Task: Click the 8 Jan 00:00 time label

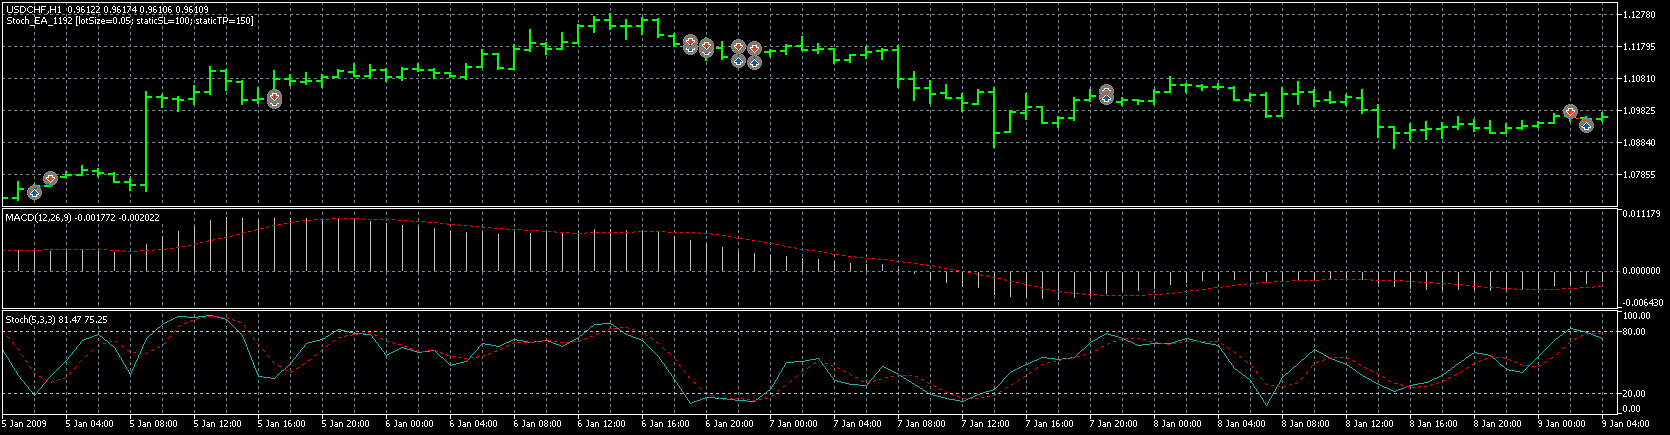Action: pos(1178,424)
